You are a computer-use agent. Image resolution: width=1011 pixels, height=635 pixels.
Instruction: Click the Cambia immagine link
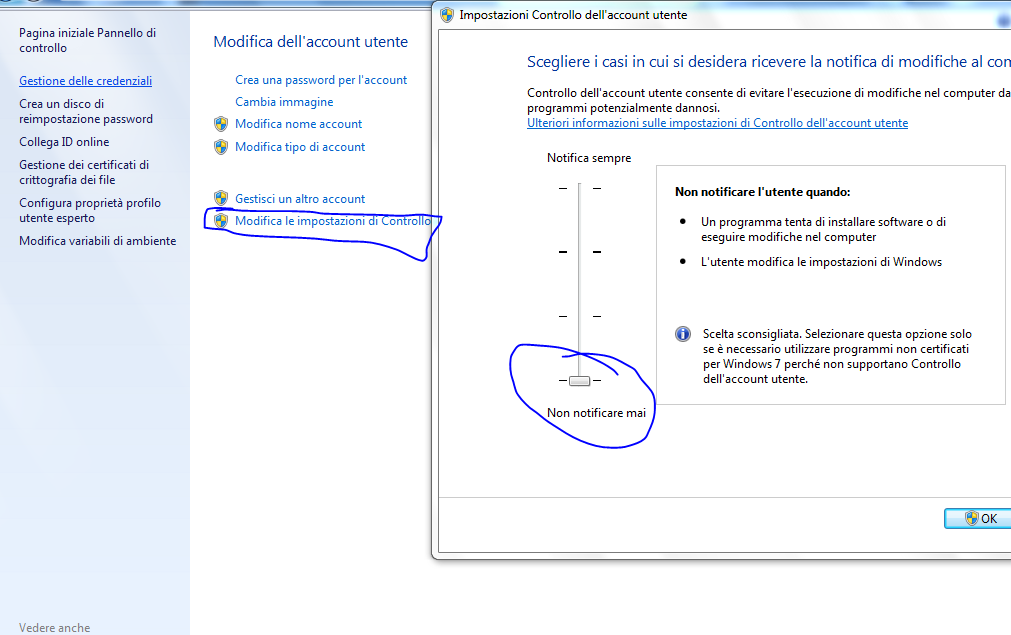click(284, 102)
